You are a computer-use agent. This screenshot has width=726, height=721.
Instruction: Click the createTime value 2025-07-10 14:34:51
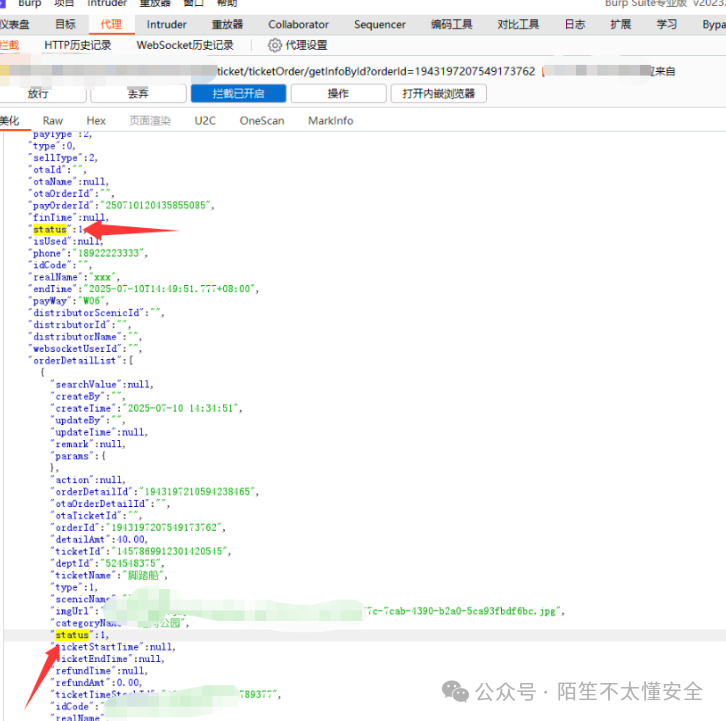pyautogui.click(x=180, y=408)
